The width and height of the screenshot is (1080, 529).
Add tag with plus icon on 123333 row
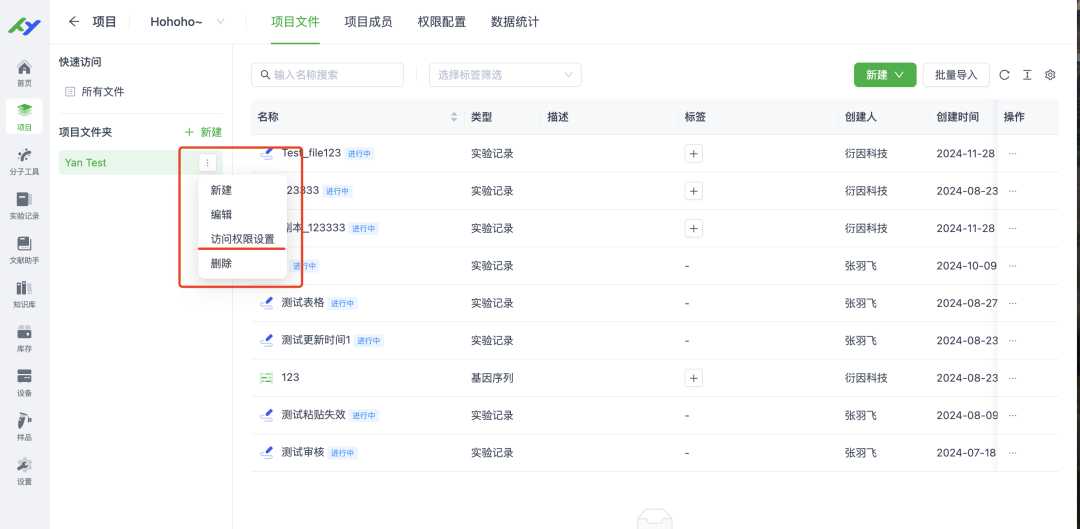694,191
